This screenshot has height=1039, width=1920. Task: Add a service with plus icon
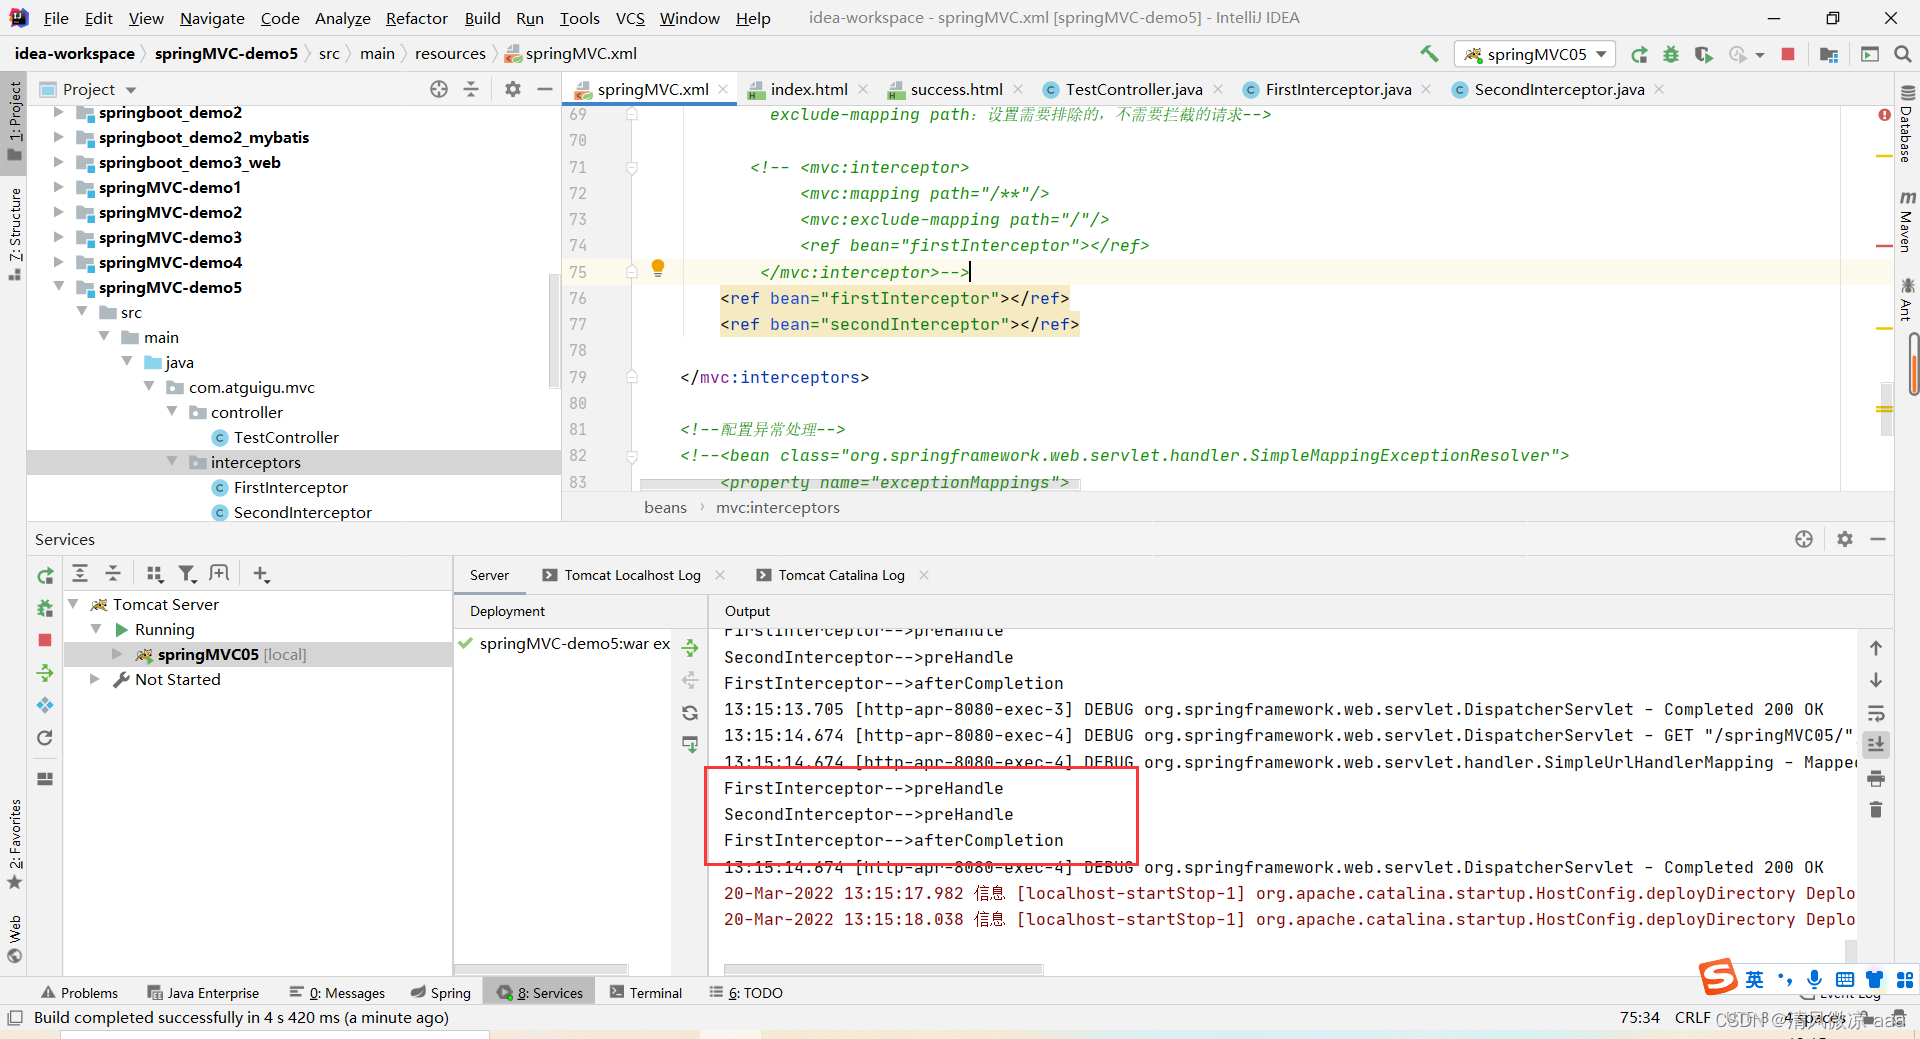tap(261, 573)
